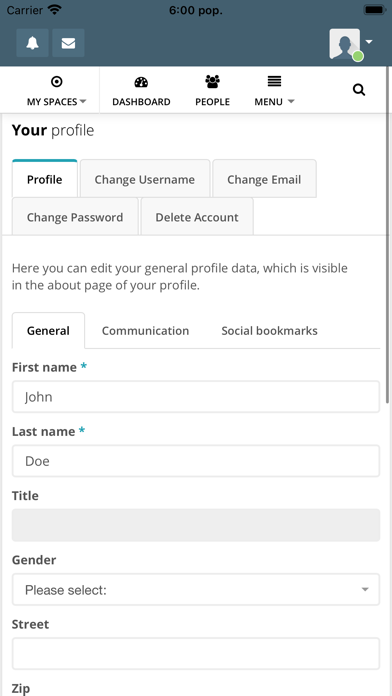Click the 'Title' label
This screenshot has width=392, height=696.
click(x=25, y=495)
